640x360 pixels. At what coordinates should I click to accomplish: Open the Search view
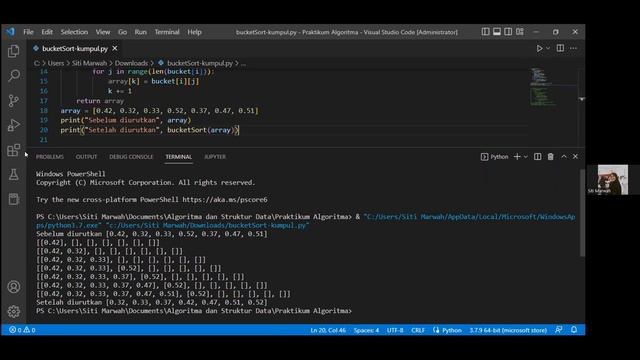(x=13, y=76)
